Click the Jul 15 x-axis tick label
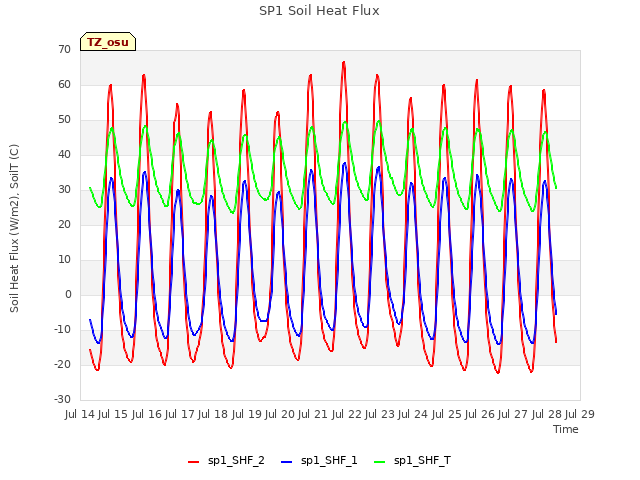 113,414
